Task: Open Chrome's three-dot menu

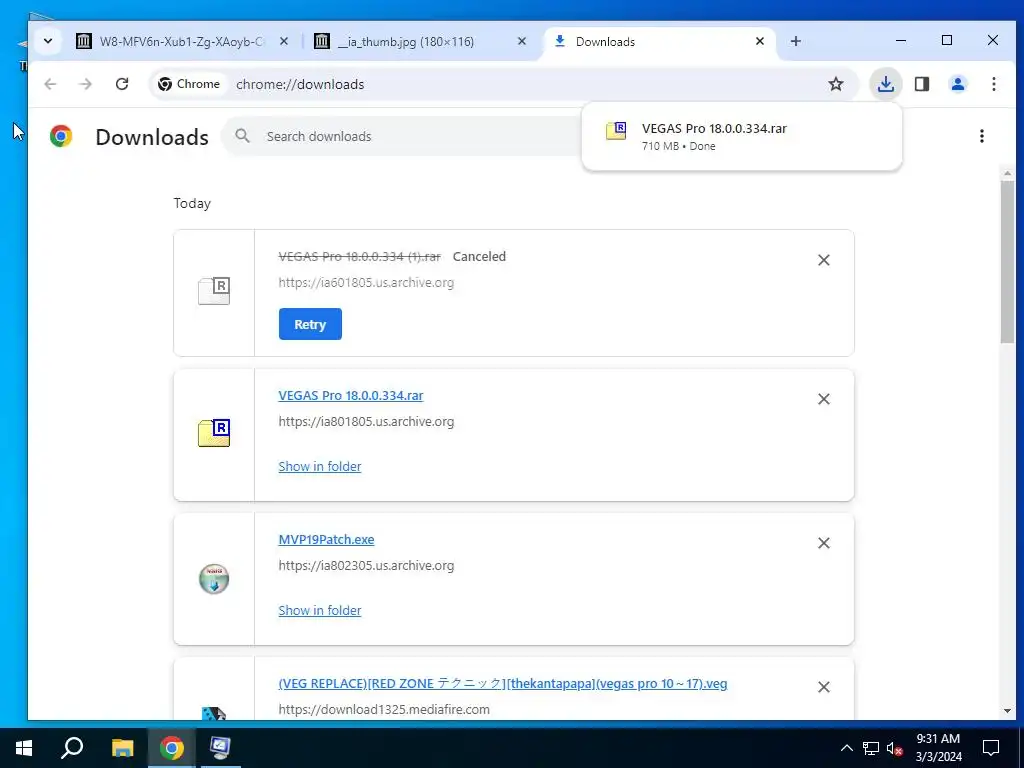Action: 993,84
